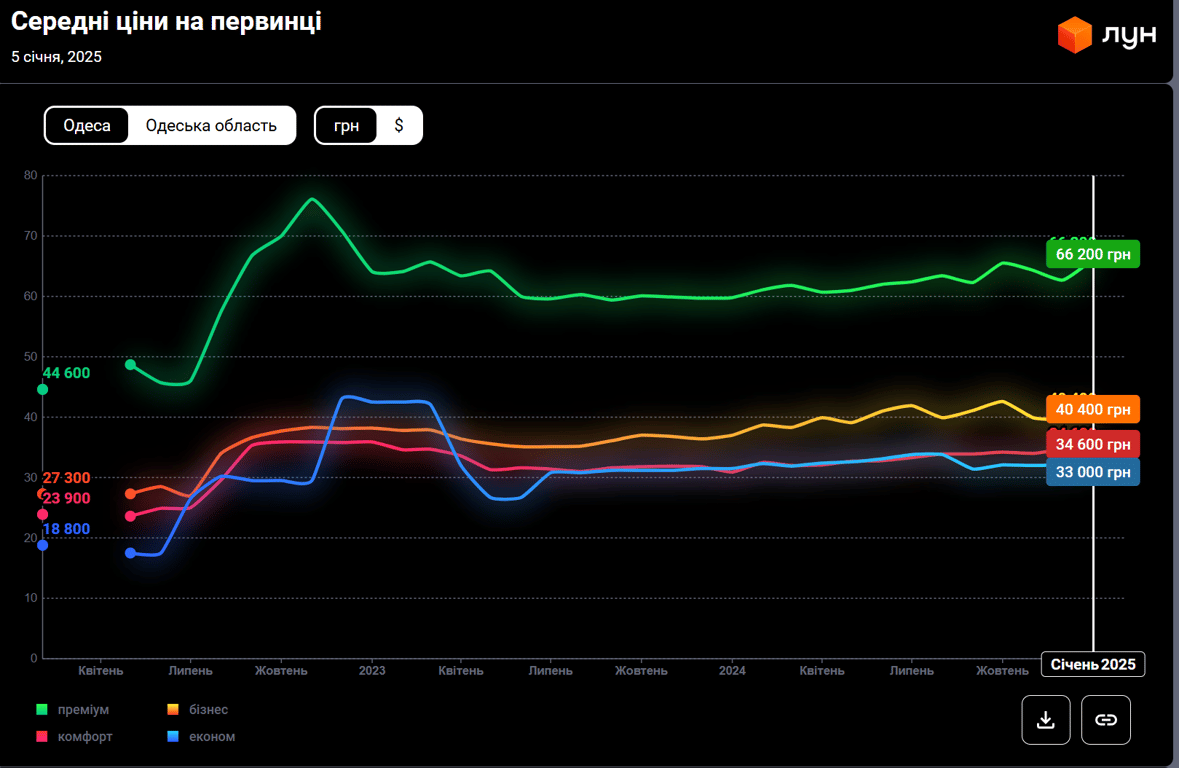Click the ЛУН orange cube logo
1179x768 pixels.
pyautogui.click(x=1075, y=35)
